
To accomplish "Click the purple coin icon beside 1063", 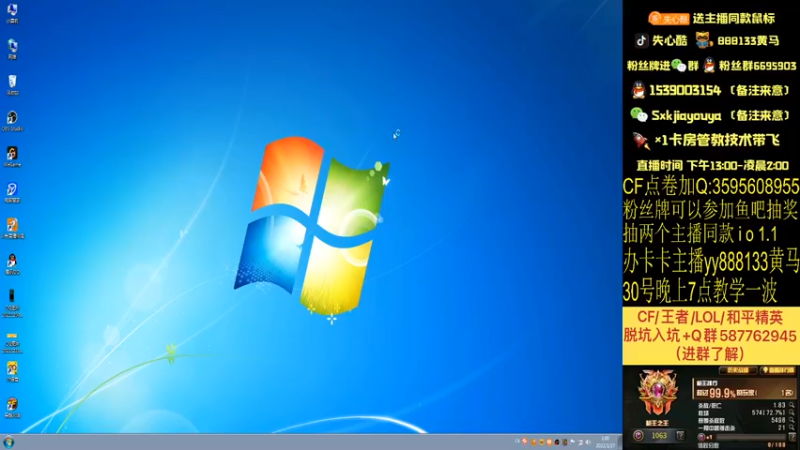I will point(638,436).
